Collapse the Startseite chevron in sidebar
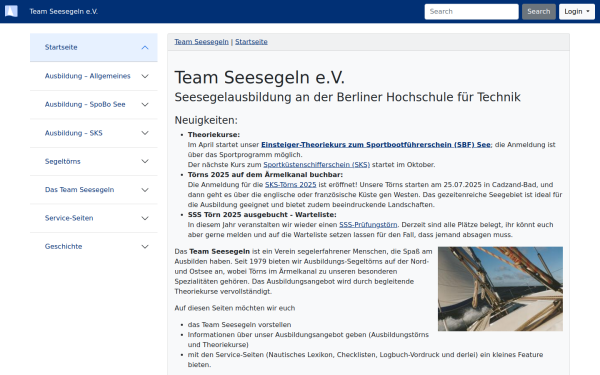Image resolution: width=600 pixels, height=375 pixels. point(145,47)
